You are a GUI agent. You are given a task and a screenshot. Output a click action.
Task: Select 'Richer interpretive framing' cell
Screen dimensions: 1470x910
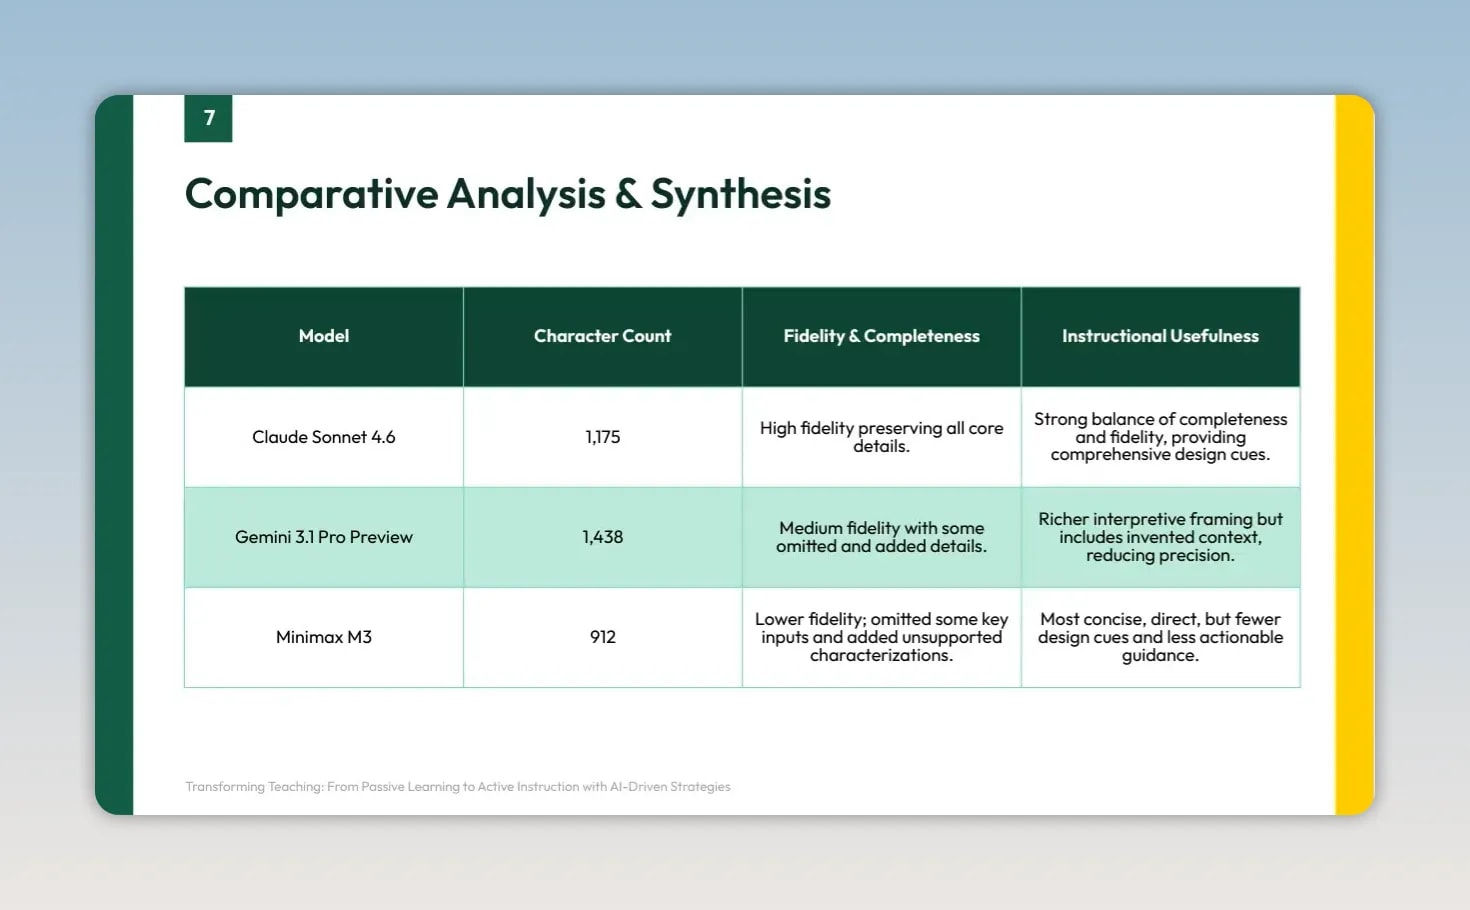[1160, 537]
